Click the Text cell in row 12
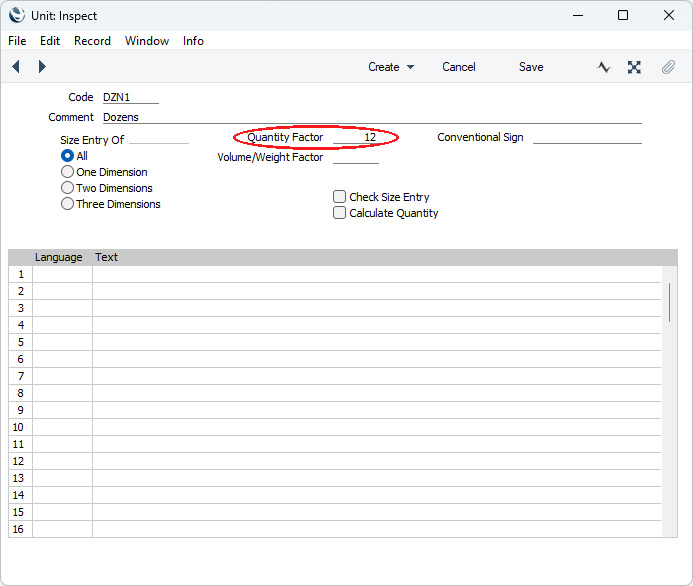This screenshot has width=693, height=586. coord(377,461)
